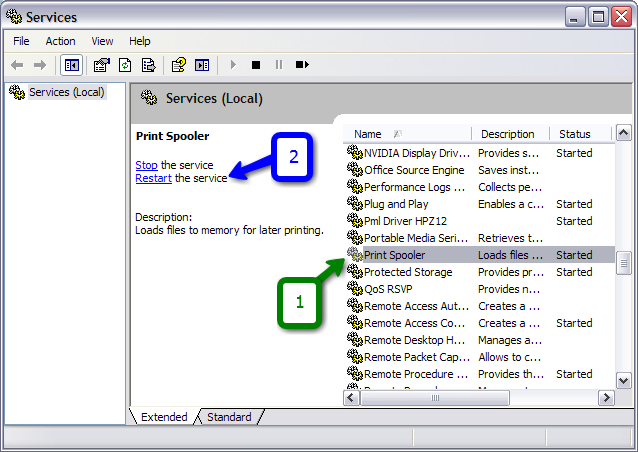Image resolution: width=638 pixels, height=452 pixels.
Task: Click the vertical scrollbar up arrow
Action: 623,133
